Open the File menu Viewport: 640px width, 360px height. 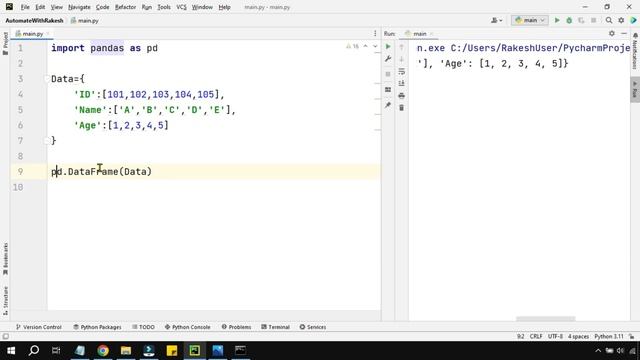click(25, 7)
